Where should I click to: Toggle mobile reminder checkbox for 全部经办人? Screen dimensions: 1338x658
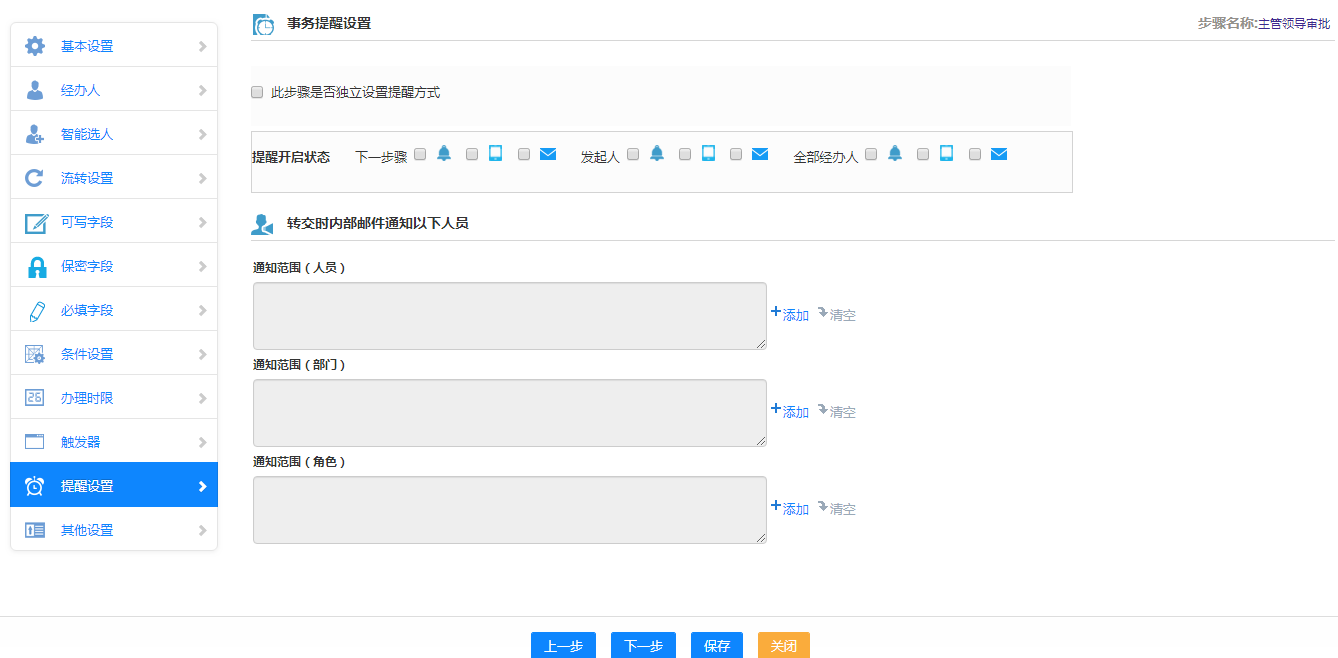point(923,154)
